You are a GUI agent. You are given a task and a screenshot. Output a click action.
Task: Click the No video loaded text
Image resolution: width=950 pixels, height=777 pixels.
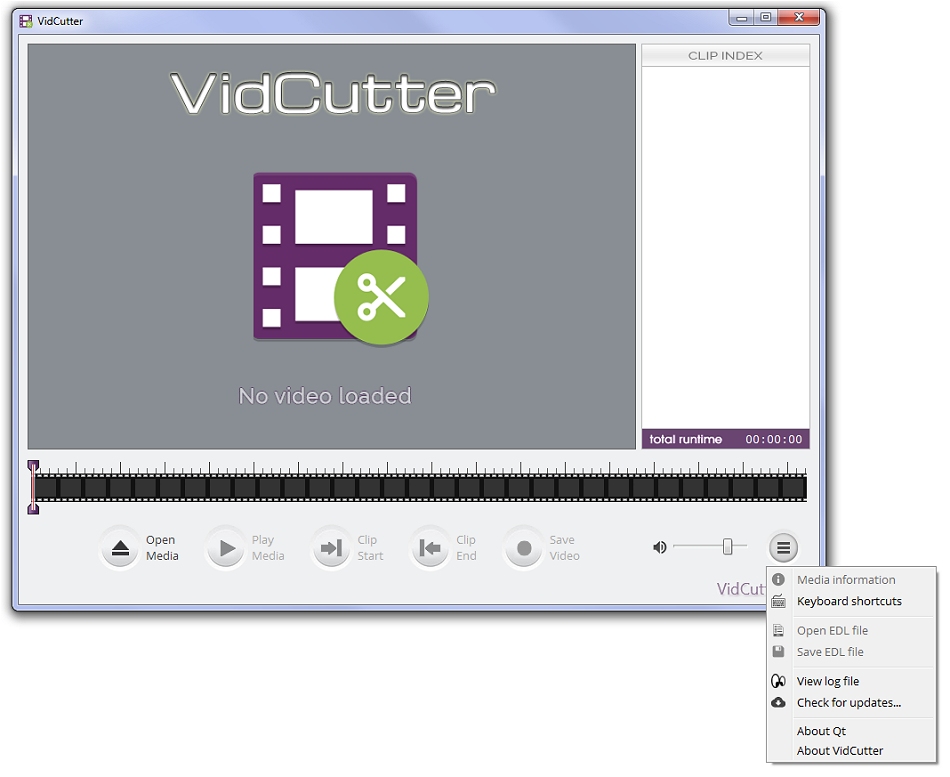pyautogui.click(x=325, y=396)
